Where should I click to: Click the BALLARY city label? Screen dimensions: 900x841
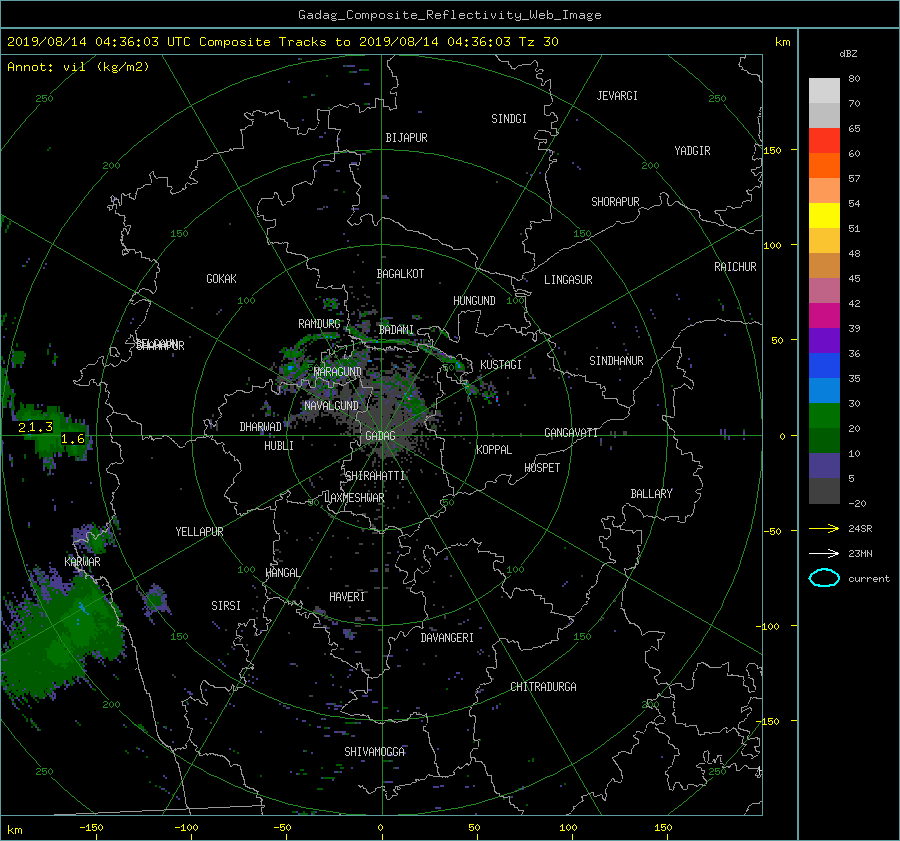(651, 494)
